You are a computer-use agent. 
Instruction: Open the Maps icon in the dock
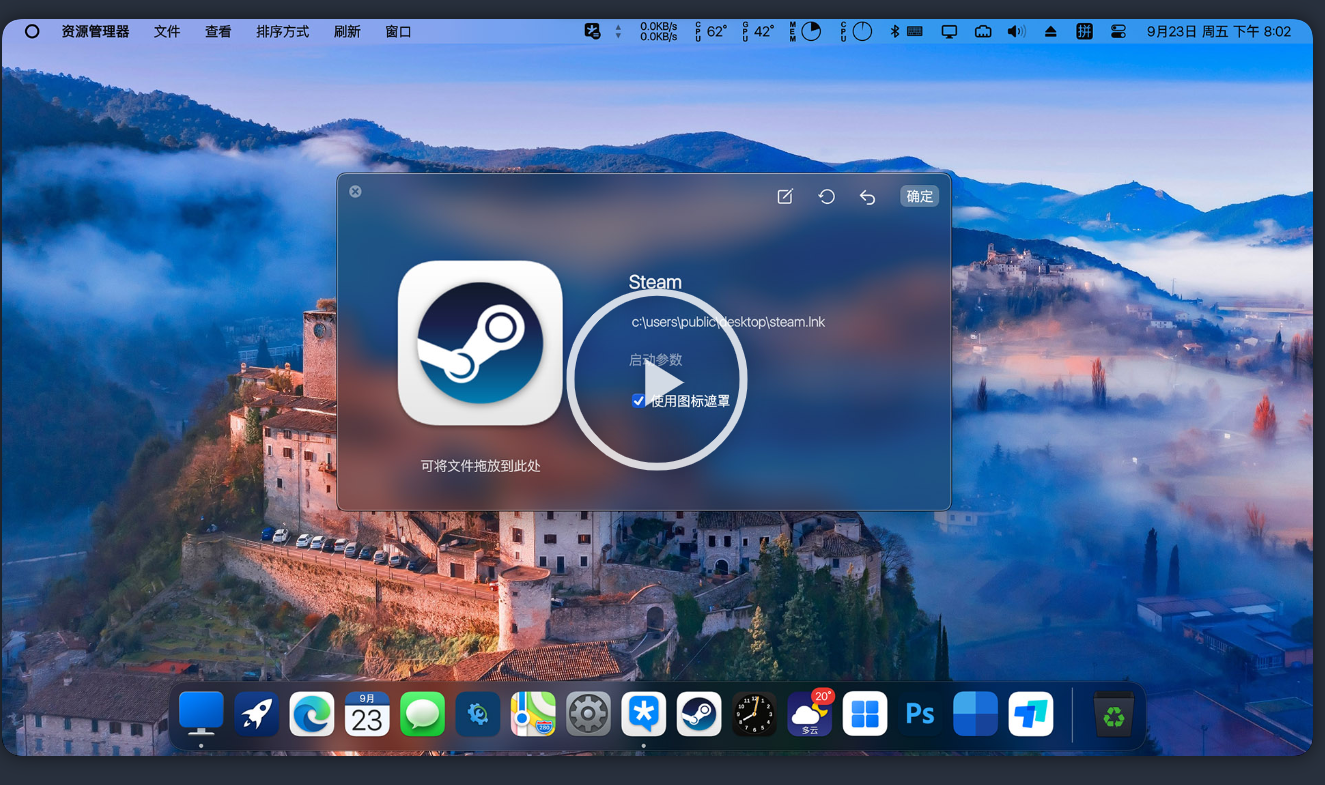point(533,715)
